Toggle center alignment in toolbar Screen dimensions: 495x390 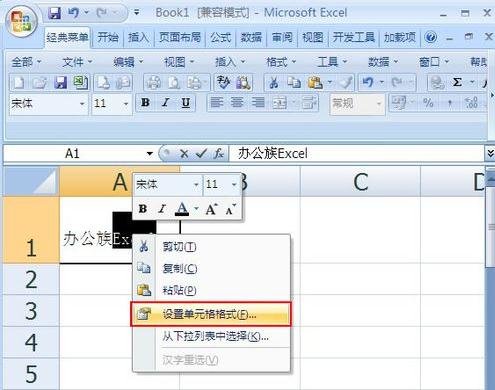[237, 103]
